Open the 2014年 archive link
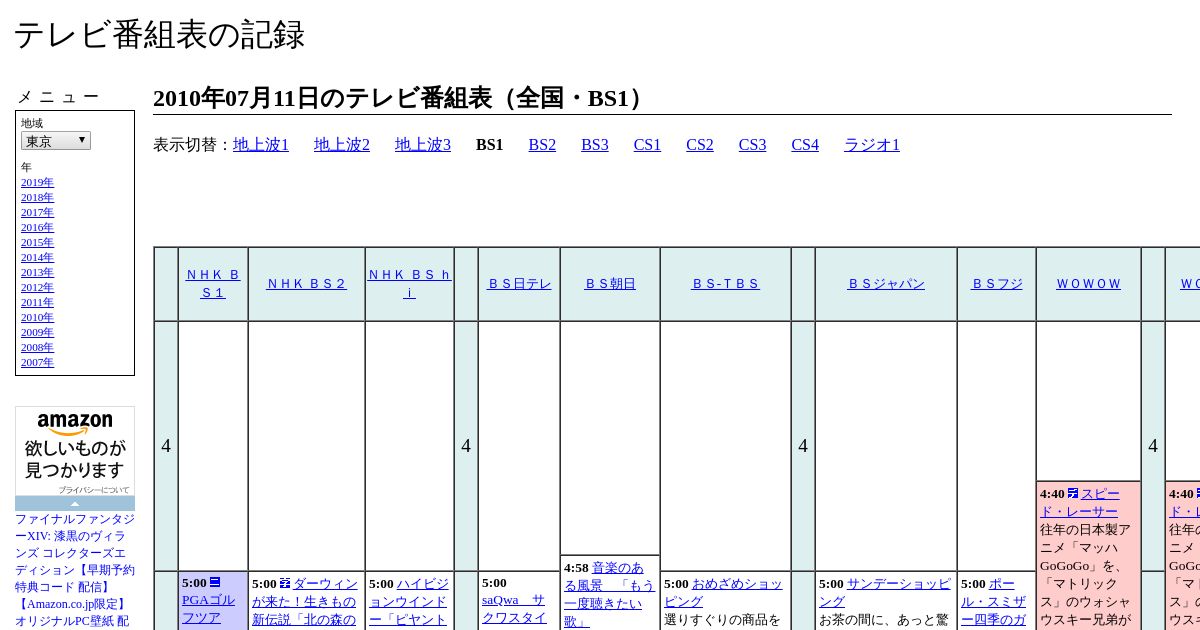 click(x=37, y=258)
